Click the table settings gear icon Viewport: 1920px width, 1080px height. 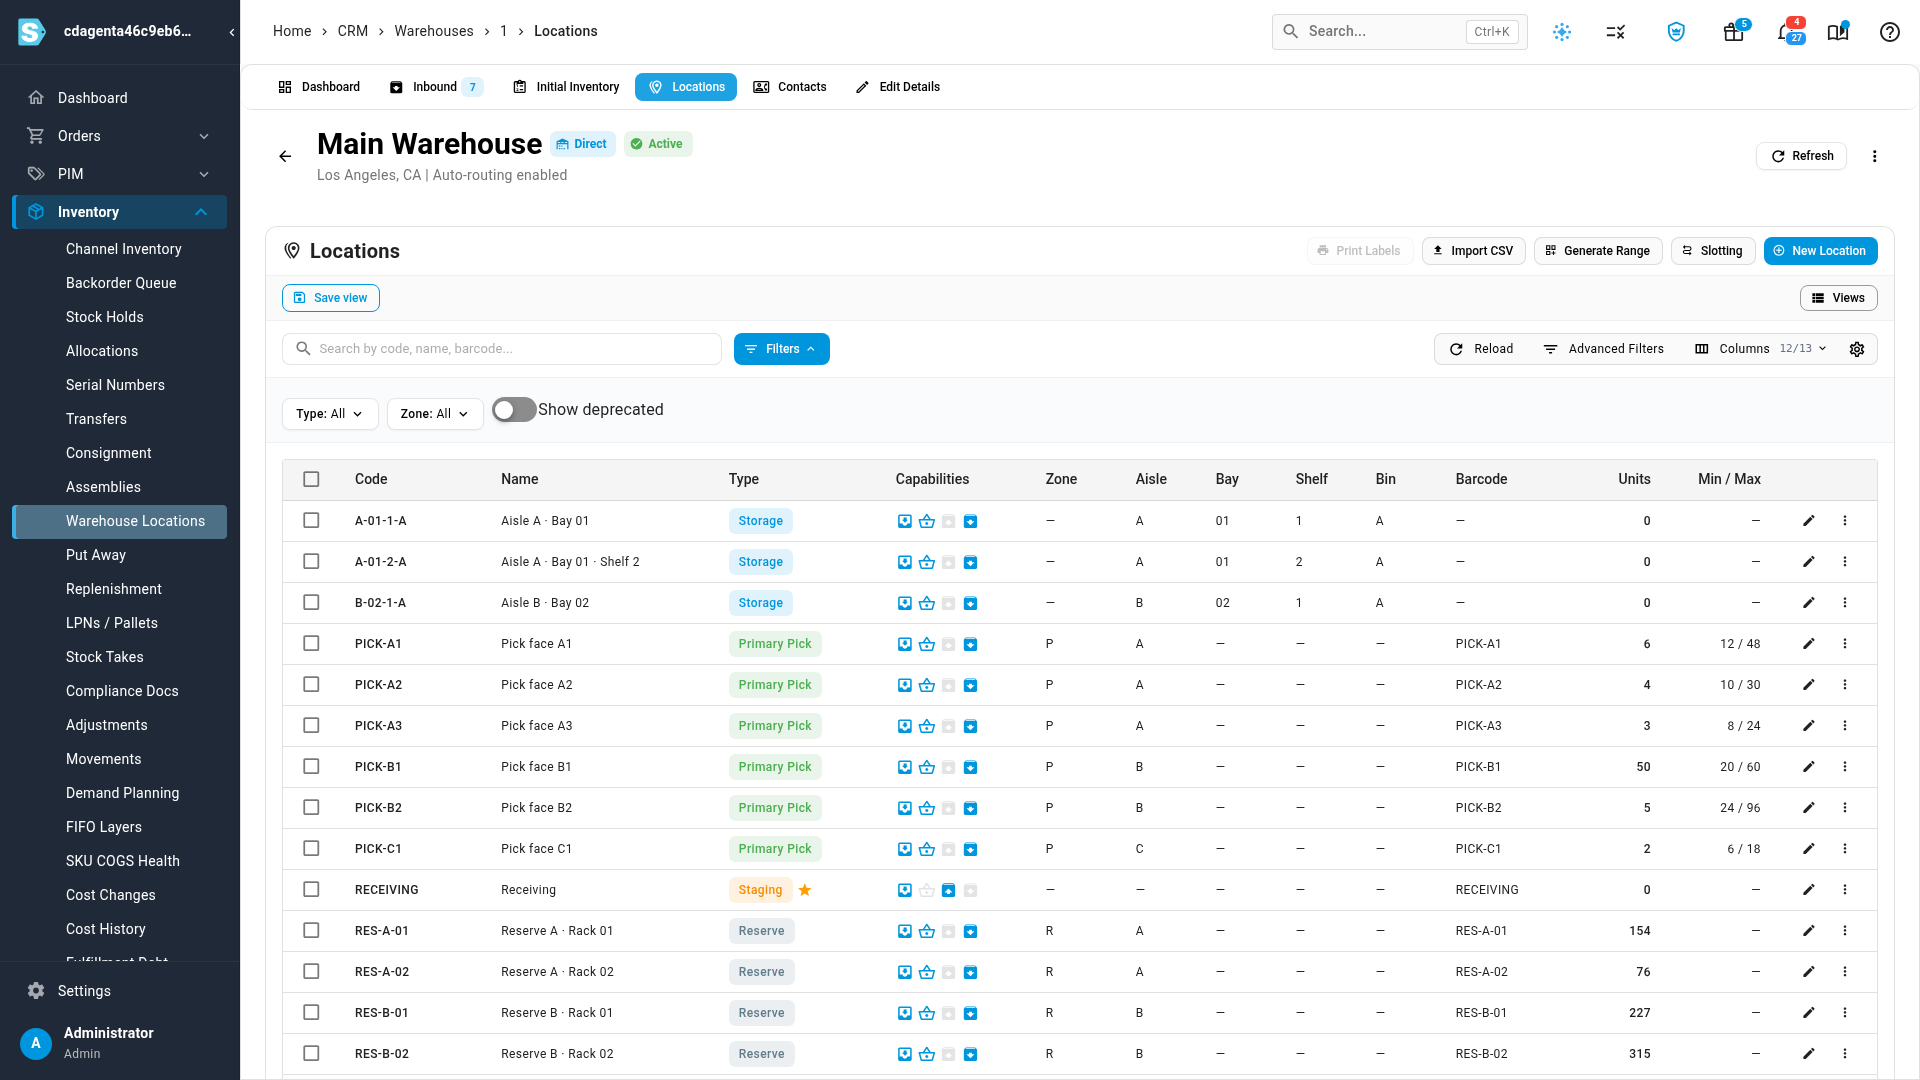point(1857,349)
